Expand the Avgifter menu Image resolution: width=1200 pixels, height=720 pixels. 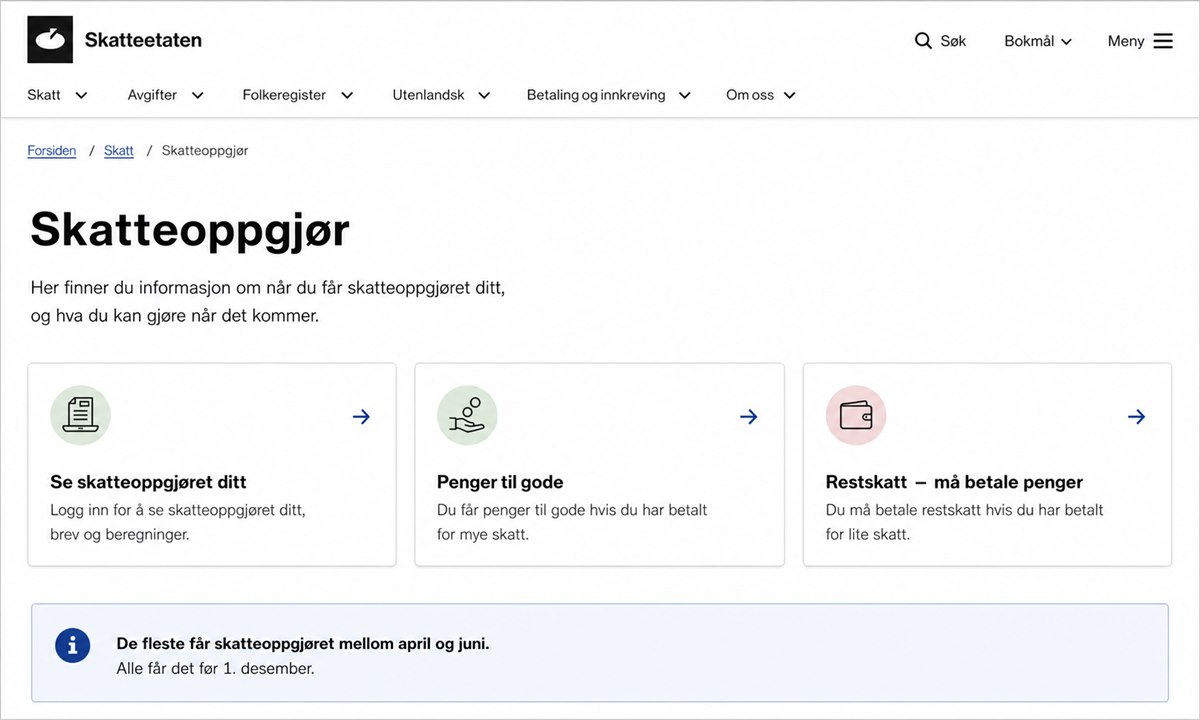point(166,95)
